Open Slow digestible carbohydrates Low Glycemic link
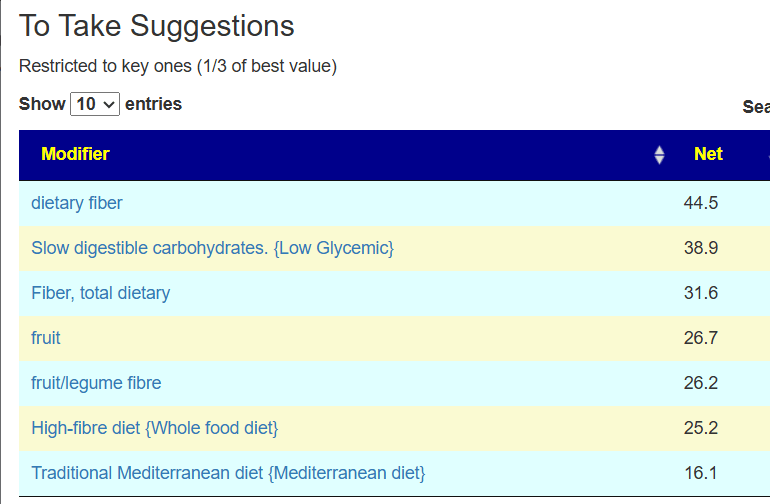Image resolution: width=770 pixels, height=504 pixels. 212,248
